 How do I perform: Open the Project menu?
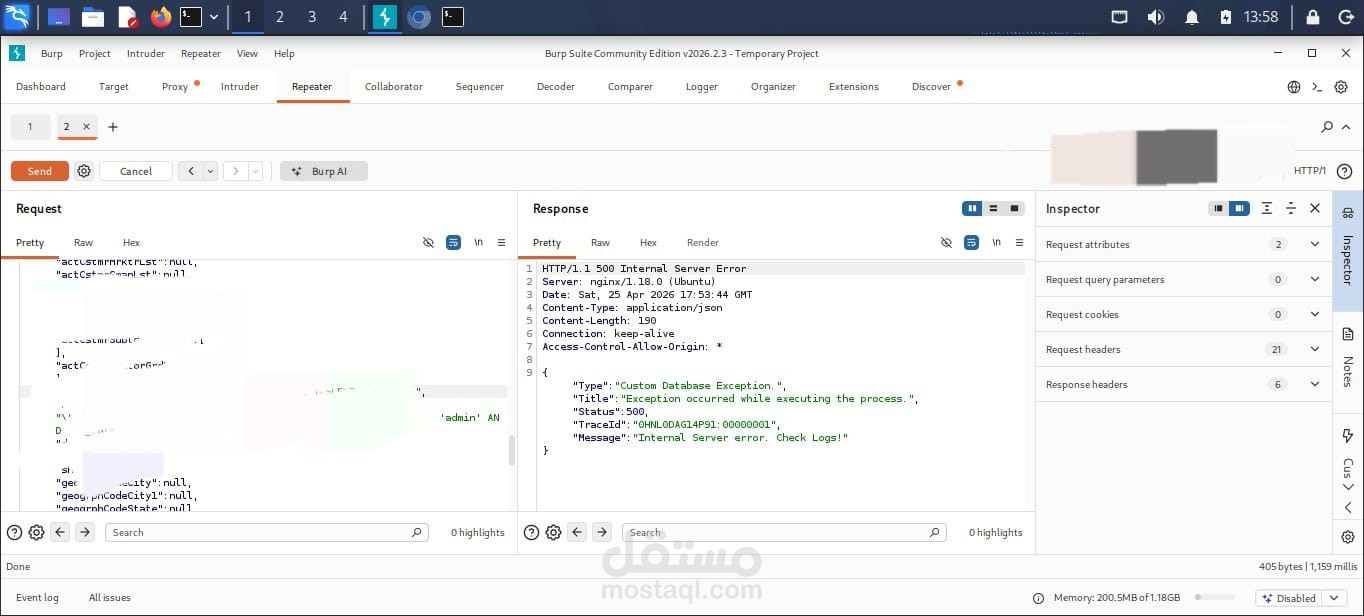point(95,53)
